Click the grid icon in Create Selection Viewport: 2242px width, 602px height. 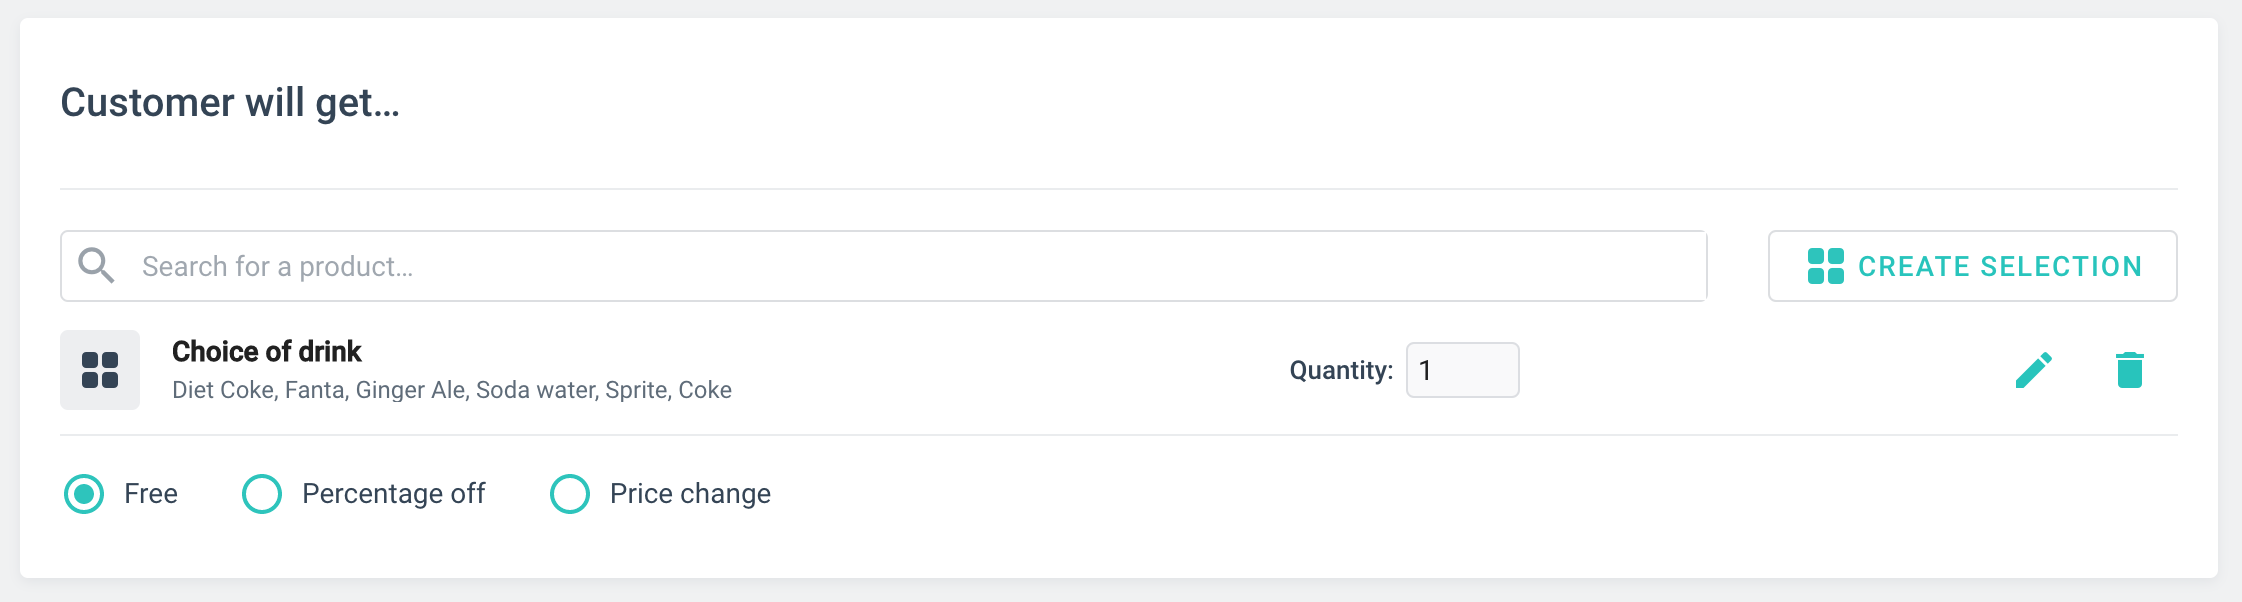click(x=1825, y=266)
